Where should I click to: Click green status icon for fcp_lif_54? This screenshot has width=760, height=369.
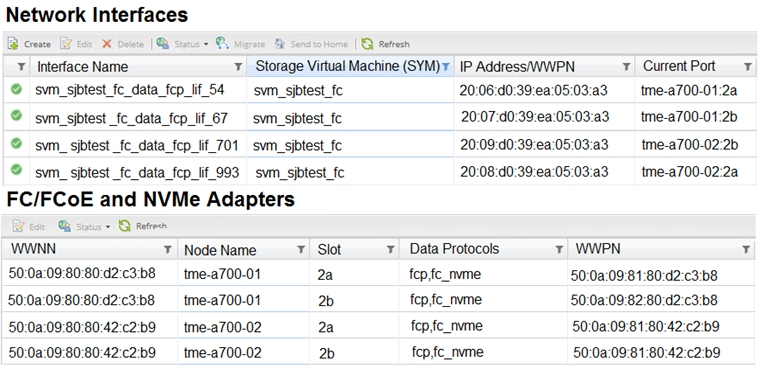16,89
